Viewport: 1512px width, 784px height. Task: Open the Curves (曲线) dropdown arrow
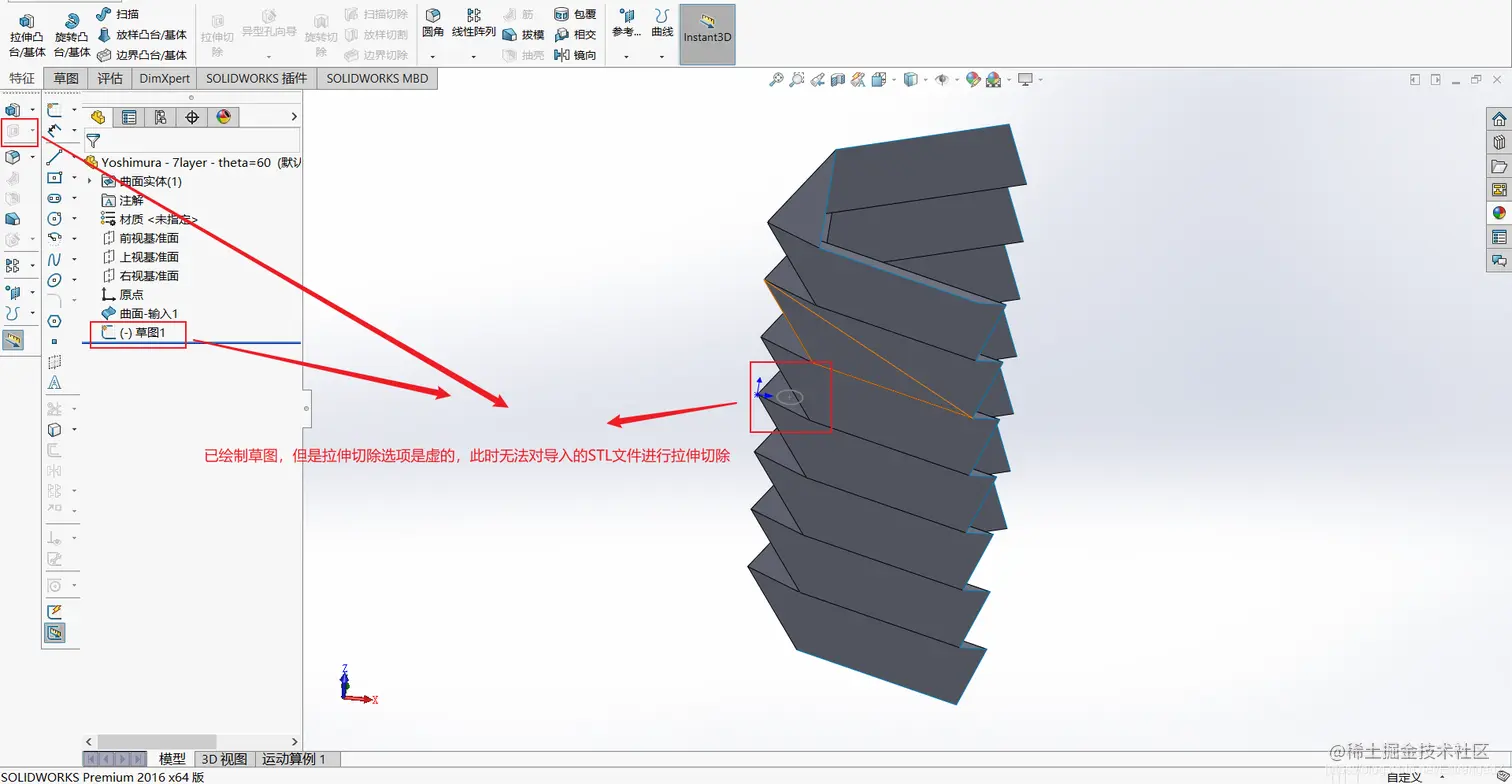[662, 56]
